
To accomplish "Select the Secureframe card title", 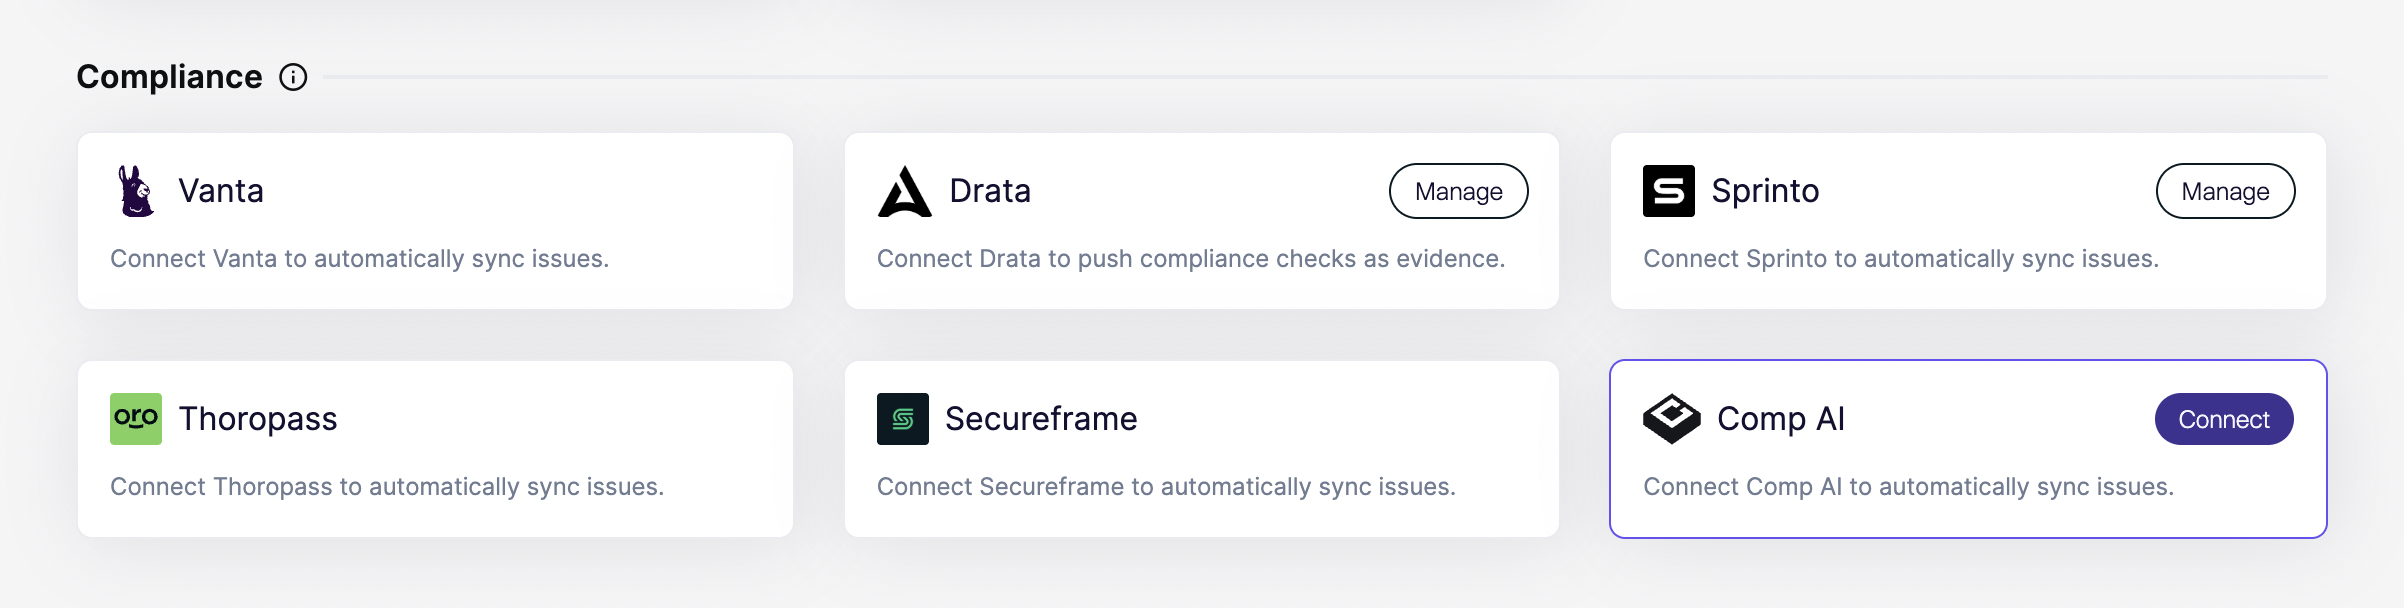I will point(1040,419).
